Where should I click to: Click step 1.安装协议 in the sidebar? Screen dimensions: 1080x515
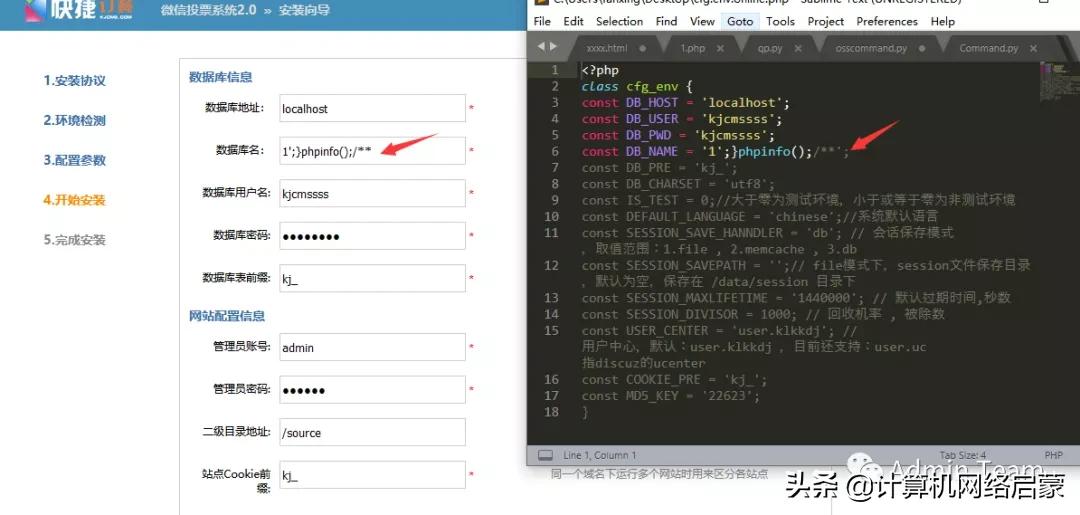[x=74, y=81]
